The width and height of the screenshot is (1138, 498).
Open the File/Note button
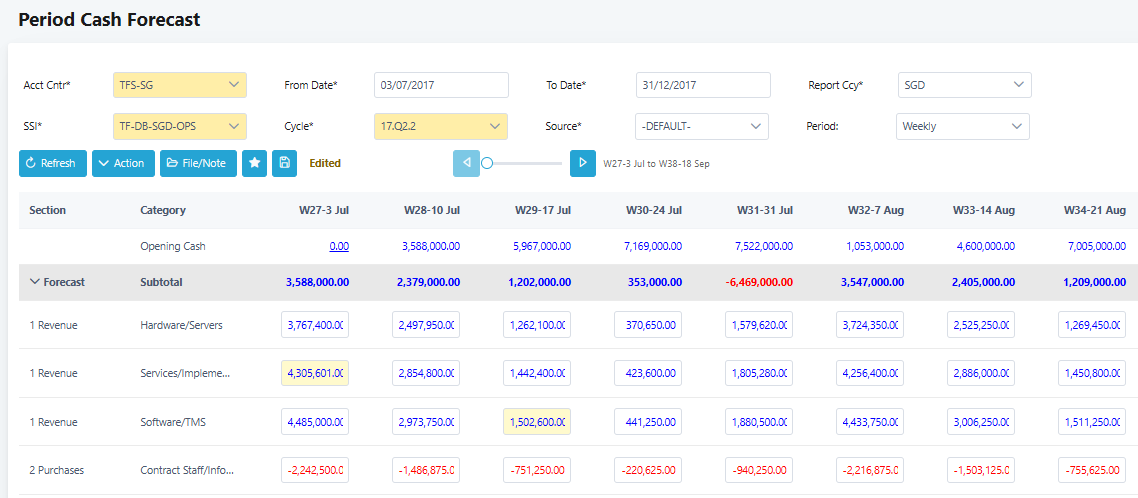(198, 163)
